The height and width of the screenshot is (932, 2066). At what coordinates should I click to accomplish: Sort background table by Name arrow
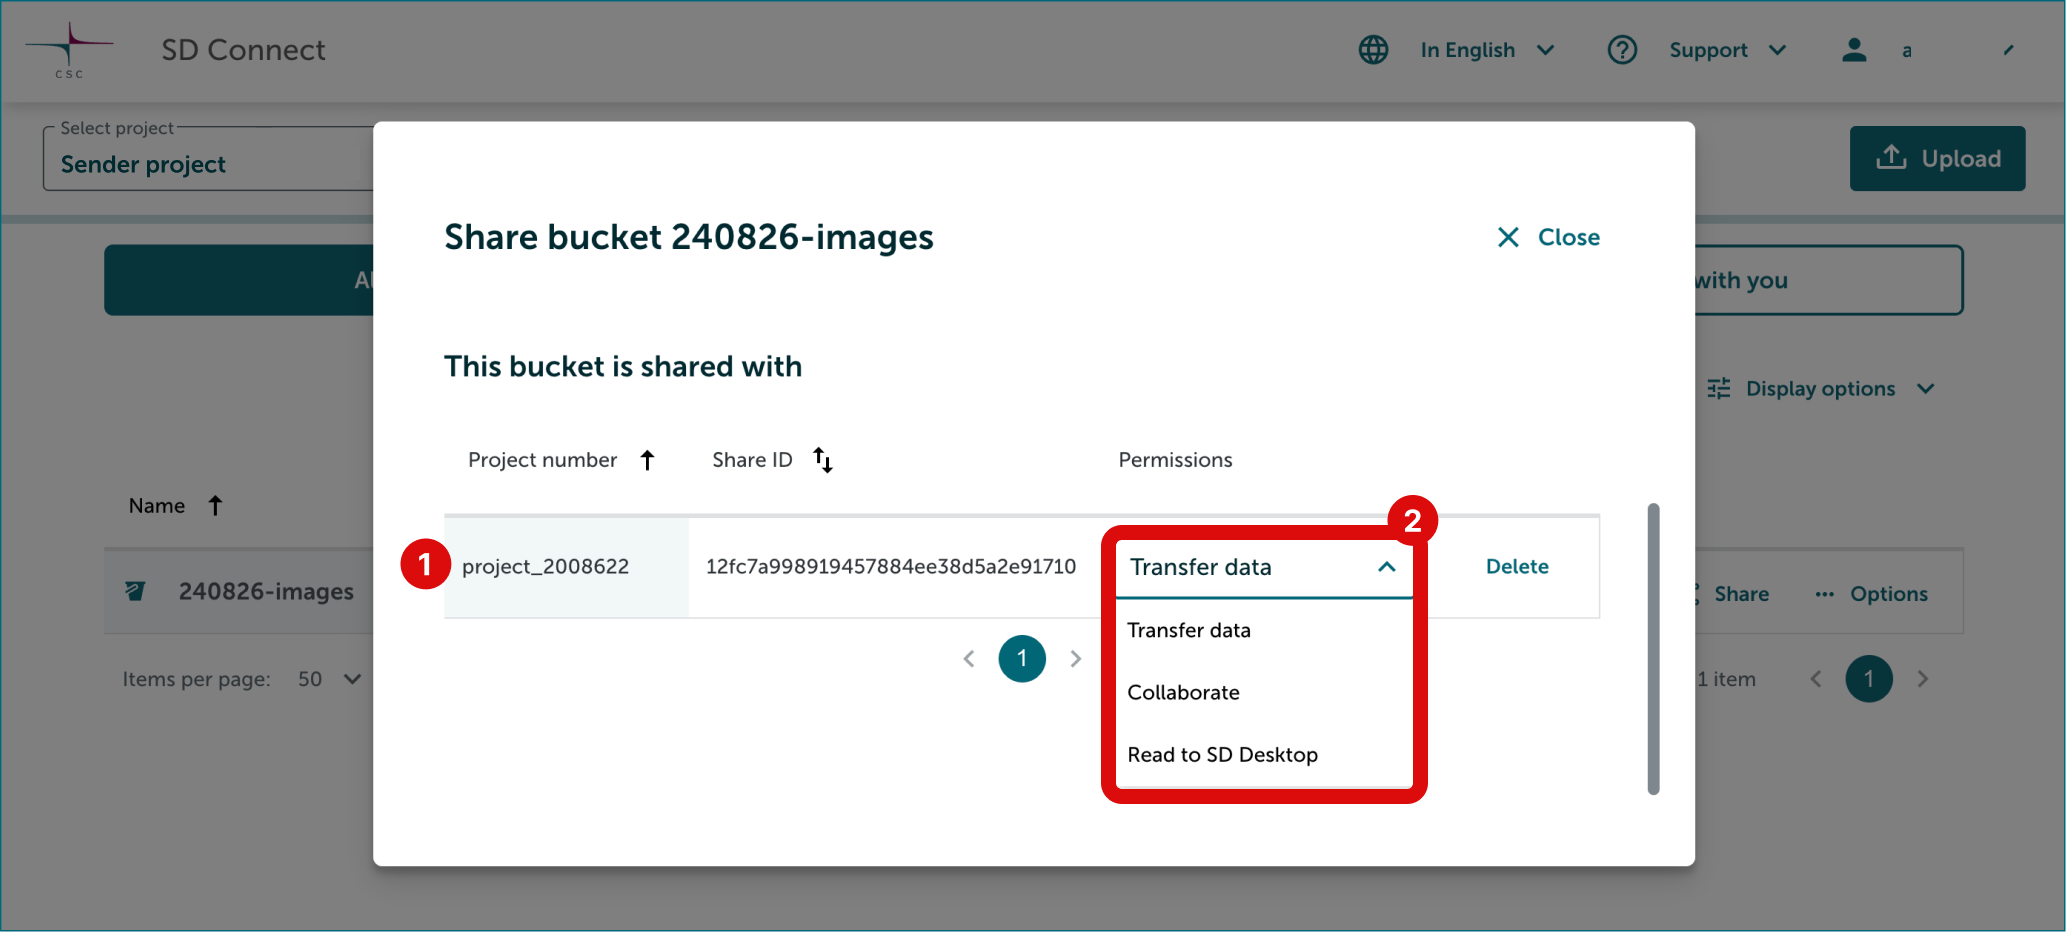(215, 506)
